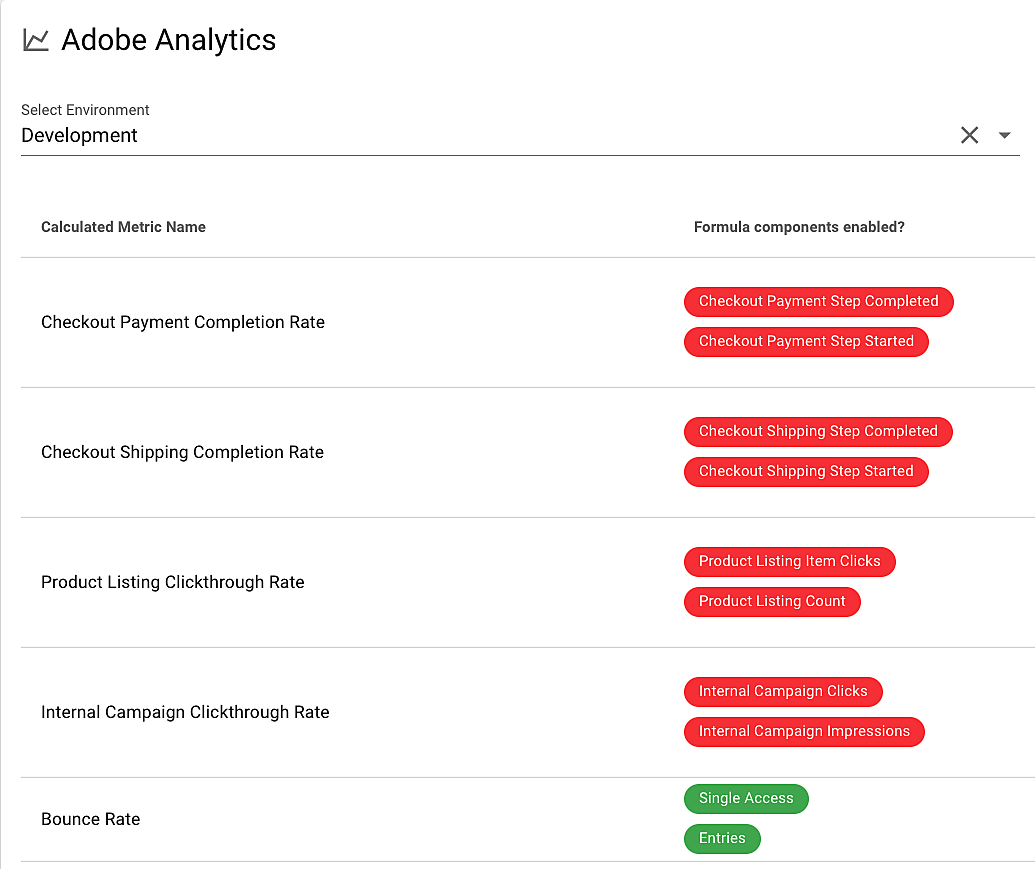
Task: Select the Product Listing Clickthrough Rate row
Action: pos(528,582)
